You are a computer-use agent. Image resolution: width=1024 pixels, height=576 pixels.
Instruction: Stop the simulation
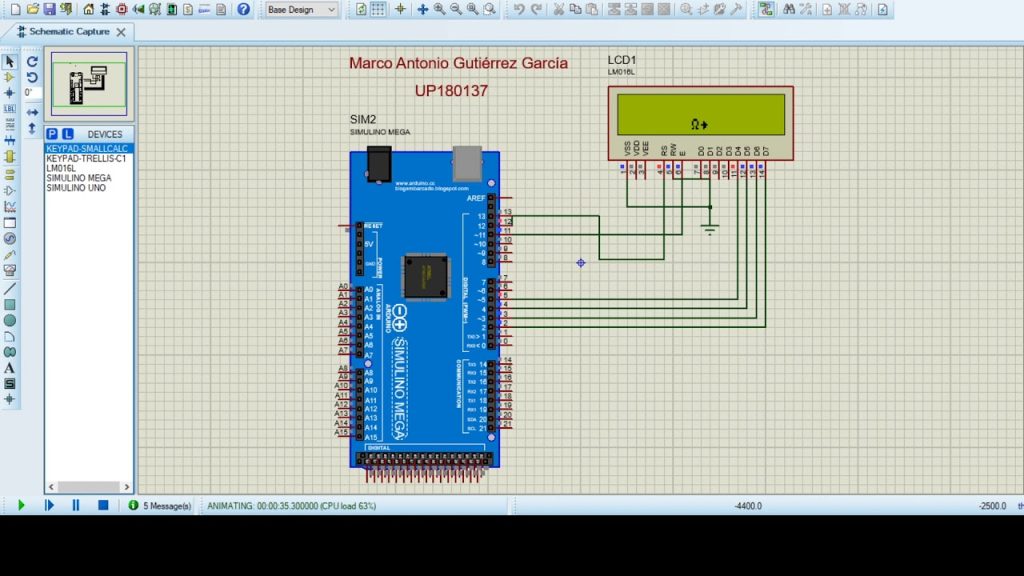(x=102, y=505)
